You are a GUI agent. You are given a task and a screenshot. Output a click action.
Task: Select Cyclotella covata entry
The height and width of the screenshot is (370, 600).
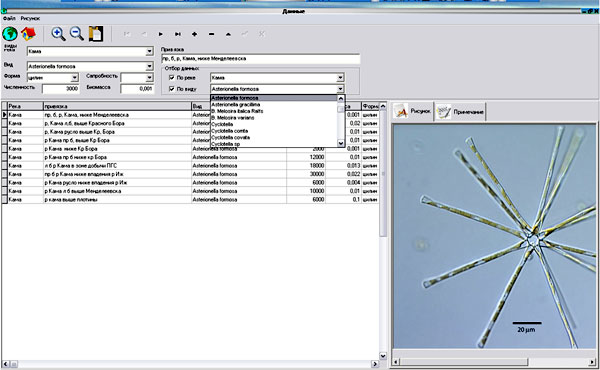[231, 137]
